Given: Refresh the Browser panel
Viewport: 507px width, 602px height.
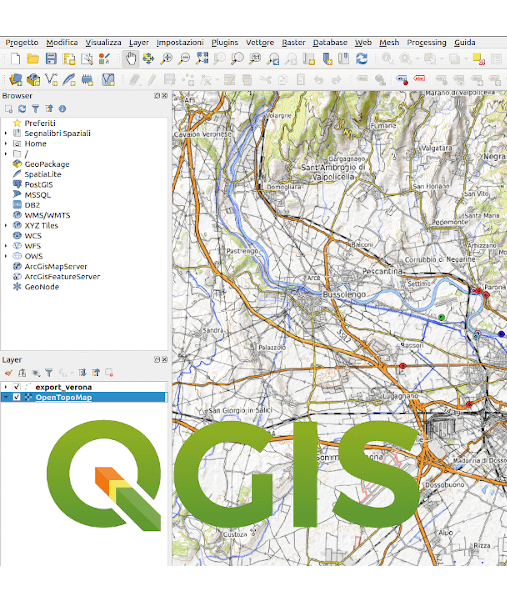Looking at the screenshot, I should [x=22, y=109].
